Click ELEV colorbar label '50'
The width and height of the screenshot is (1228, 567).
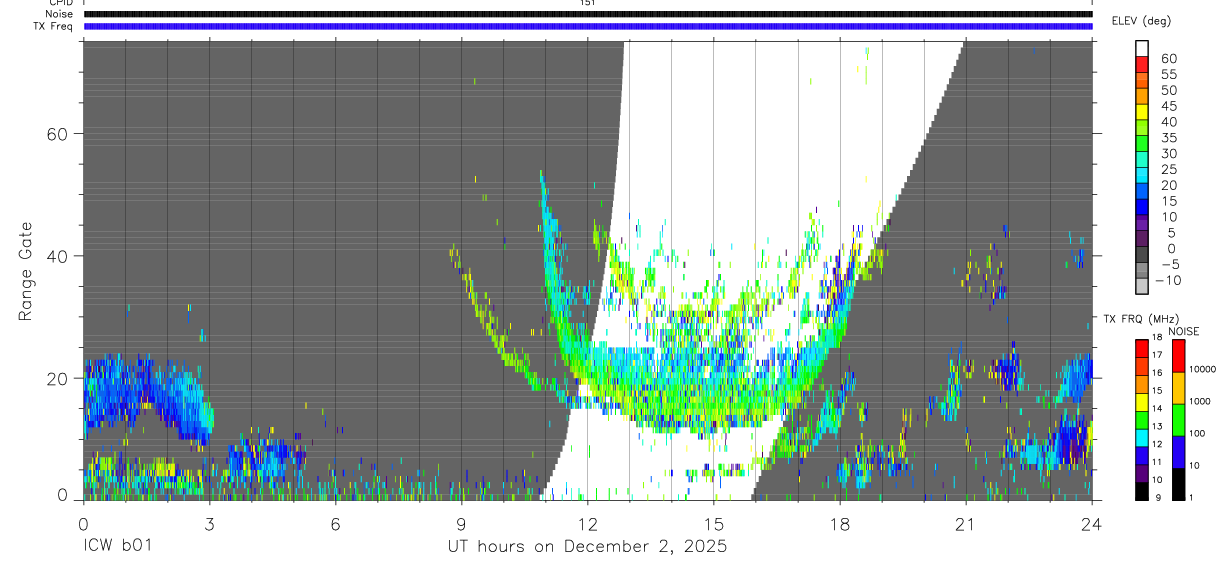(1168, 91)
